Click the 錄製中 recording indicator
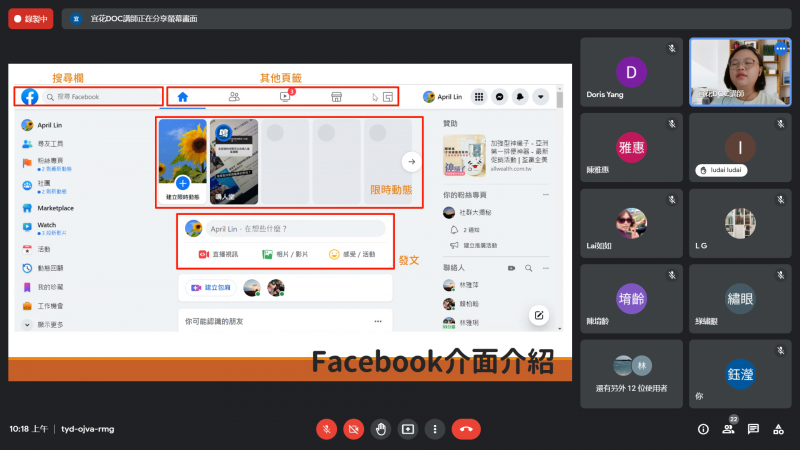The height and width of the screenshot is (450, 800). click(x=31, y=19)
